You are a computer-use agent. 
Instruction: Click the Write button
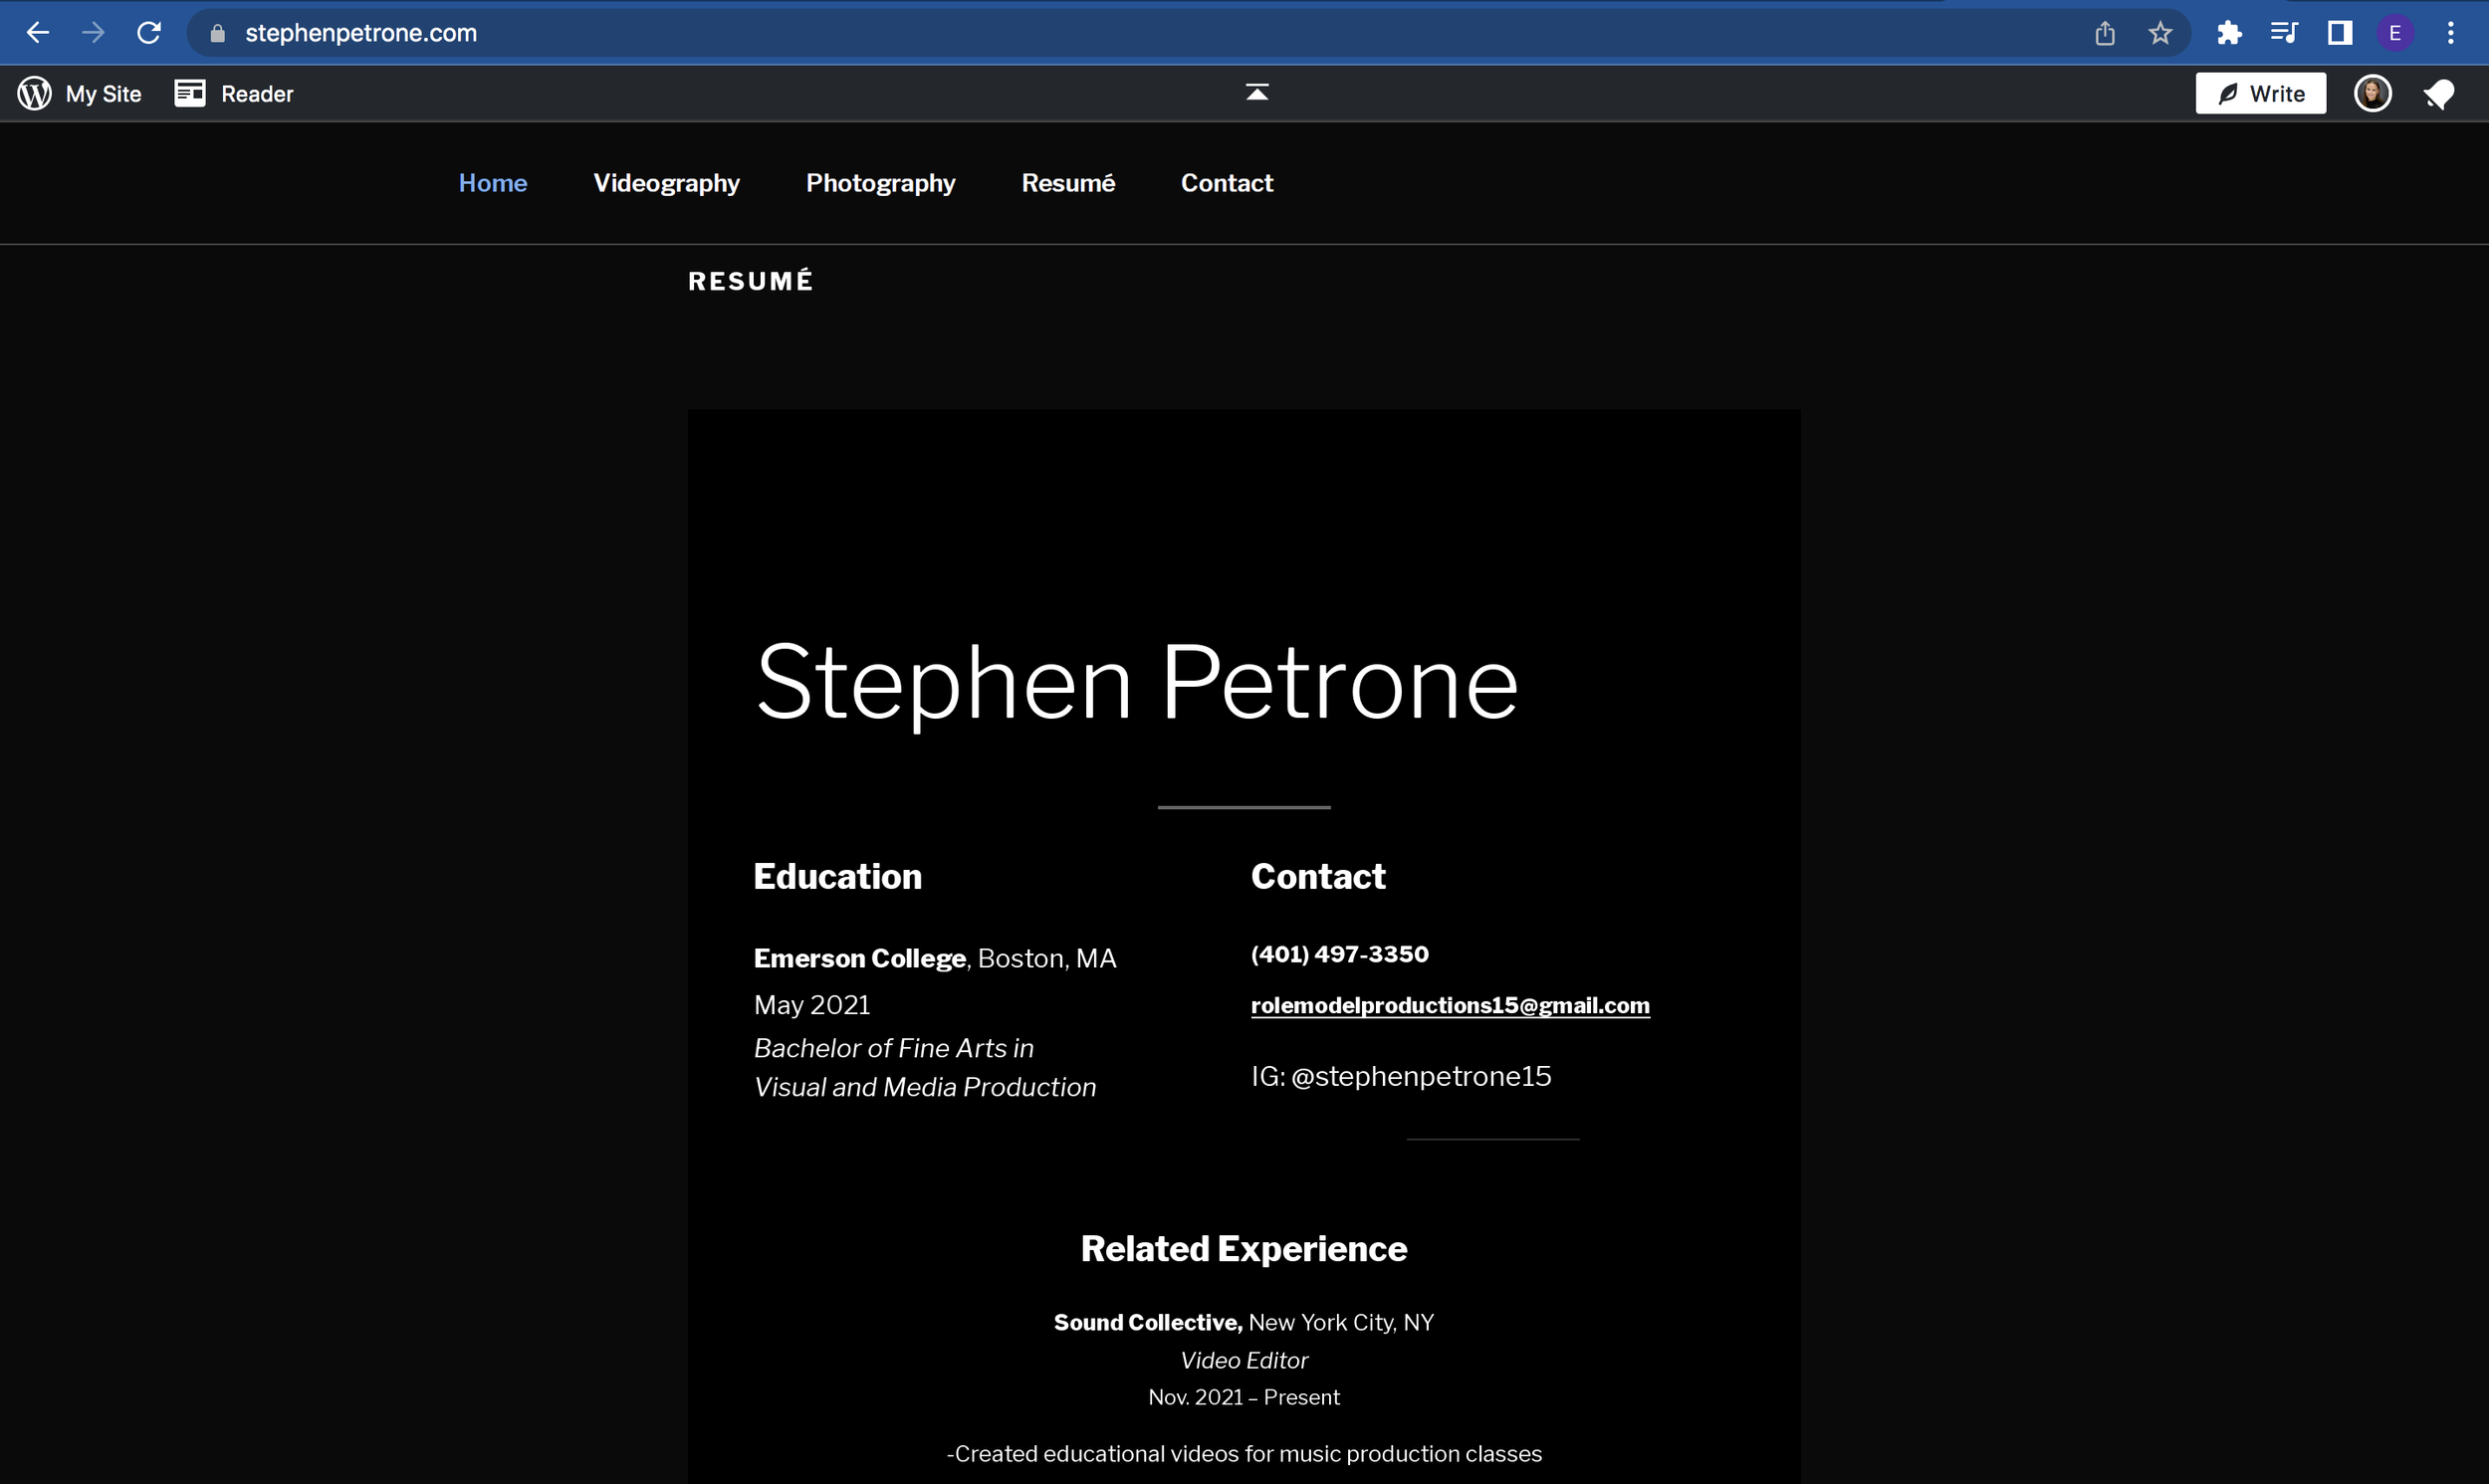2260,93
